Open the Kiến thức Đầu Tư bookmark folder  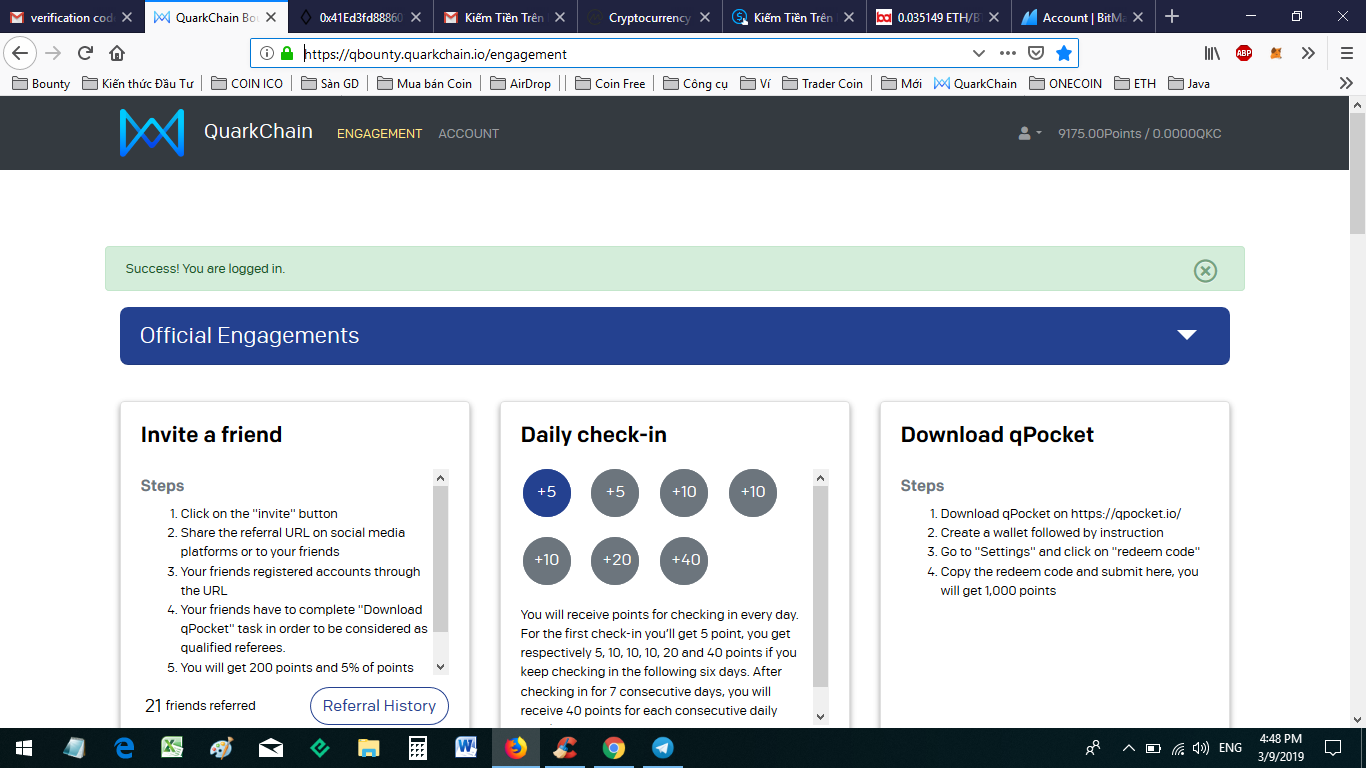tap(138, 84)
